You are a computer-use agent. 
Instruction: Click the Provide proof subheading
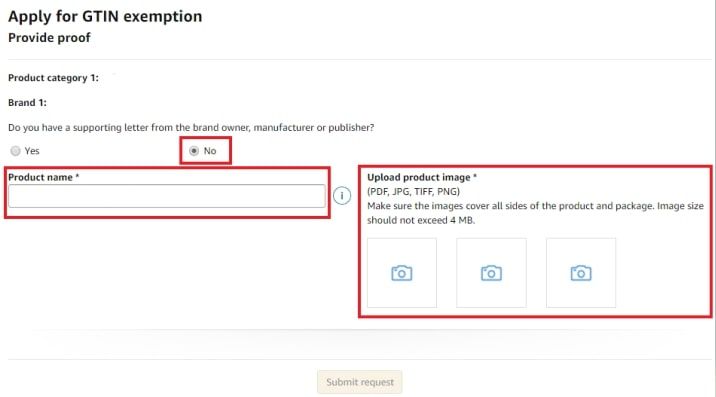[49, 37]
